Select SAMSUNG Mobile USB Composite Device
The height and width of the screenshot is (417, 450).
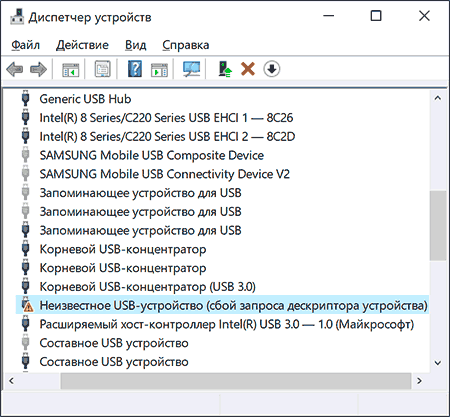point(152,155)
